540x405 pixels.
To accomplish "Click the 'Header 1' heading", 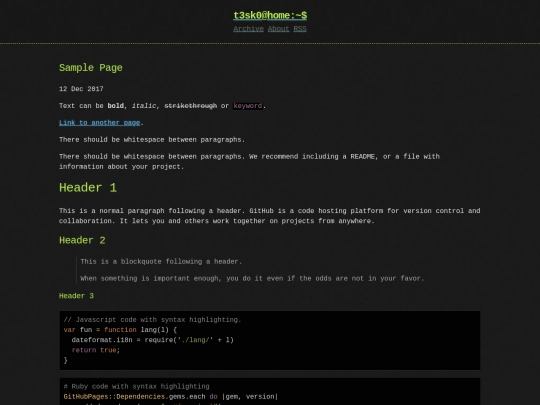I will point(88,188).
